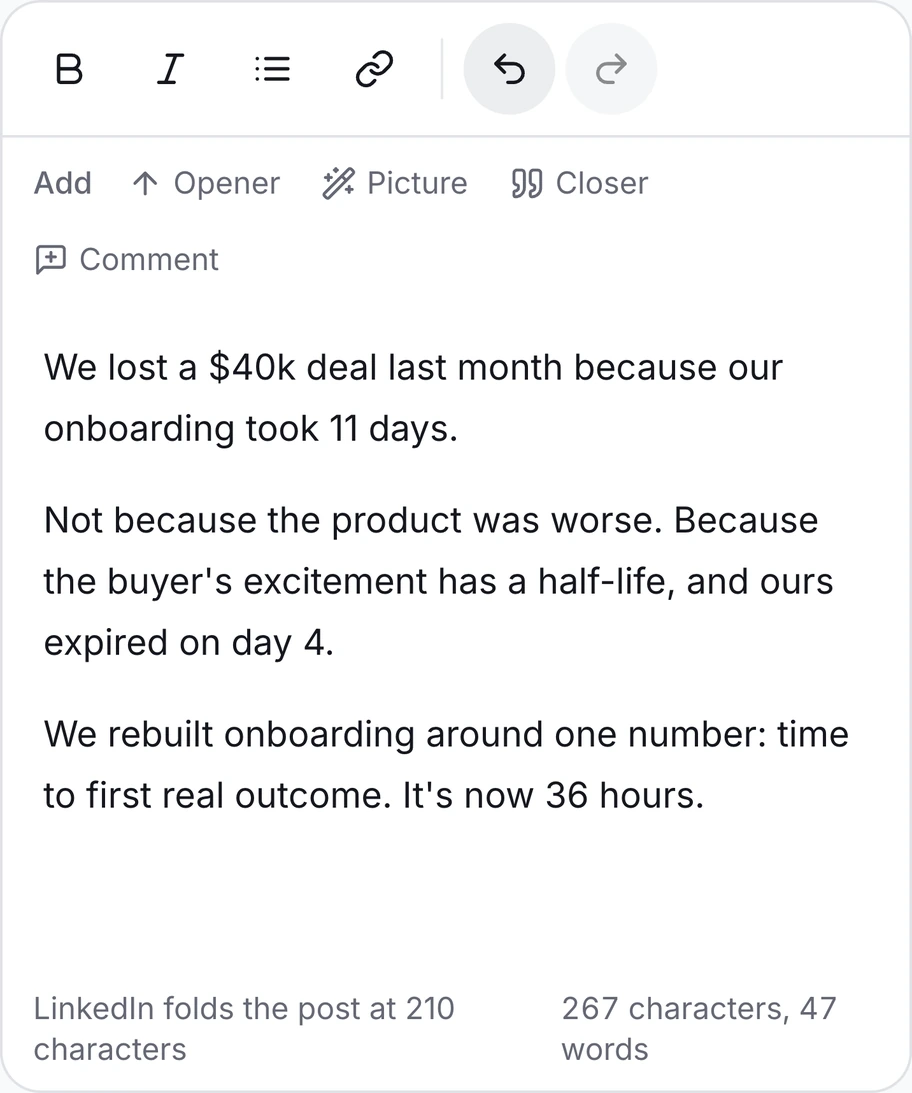Click in the paragraph about buyer's excitement

(x=438, y=581)
